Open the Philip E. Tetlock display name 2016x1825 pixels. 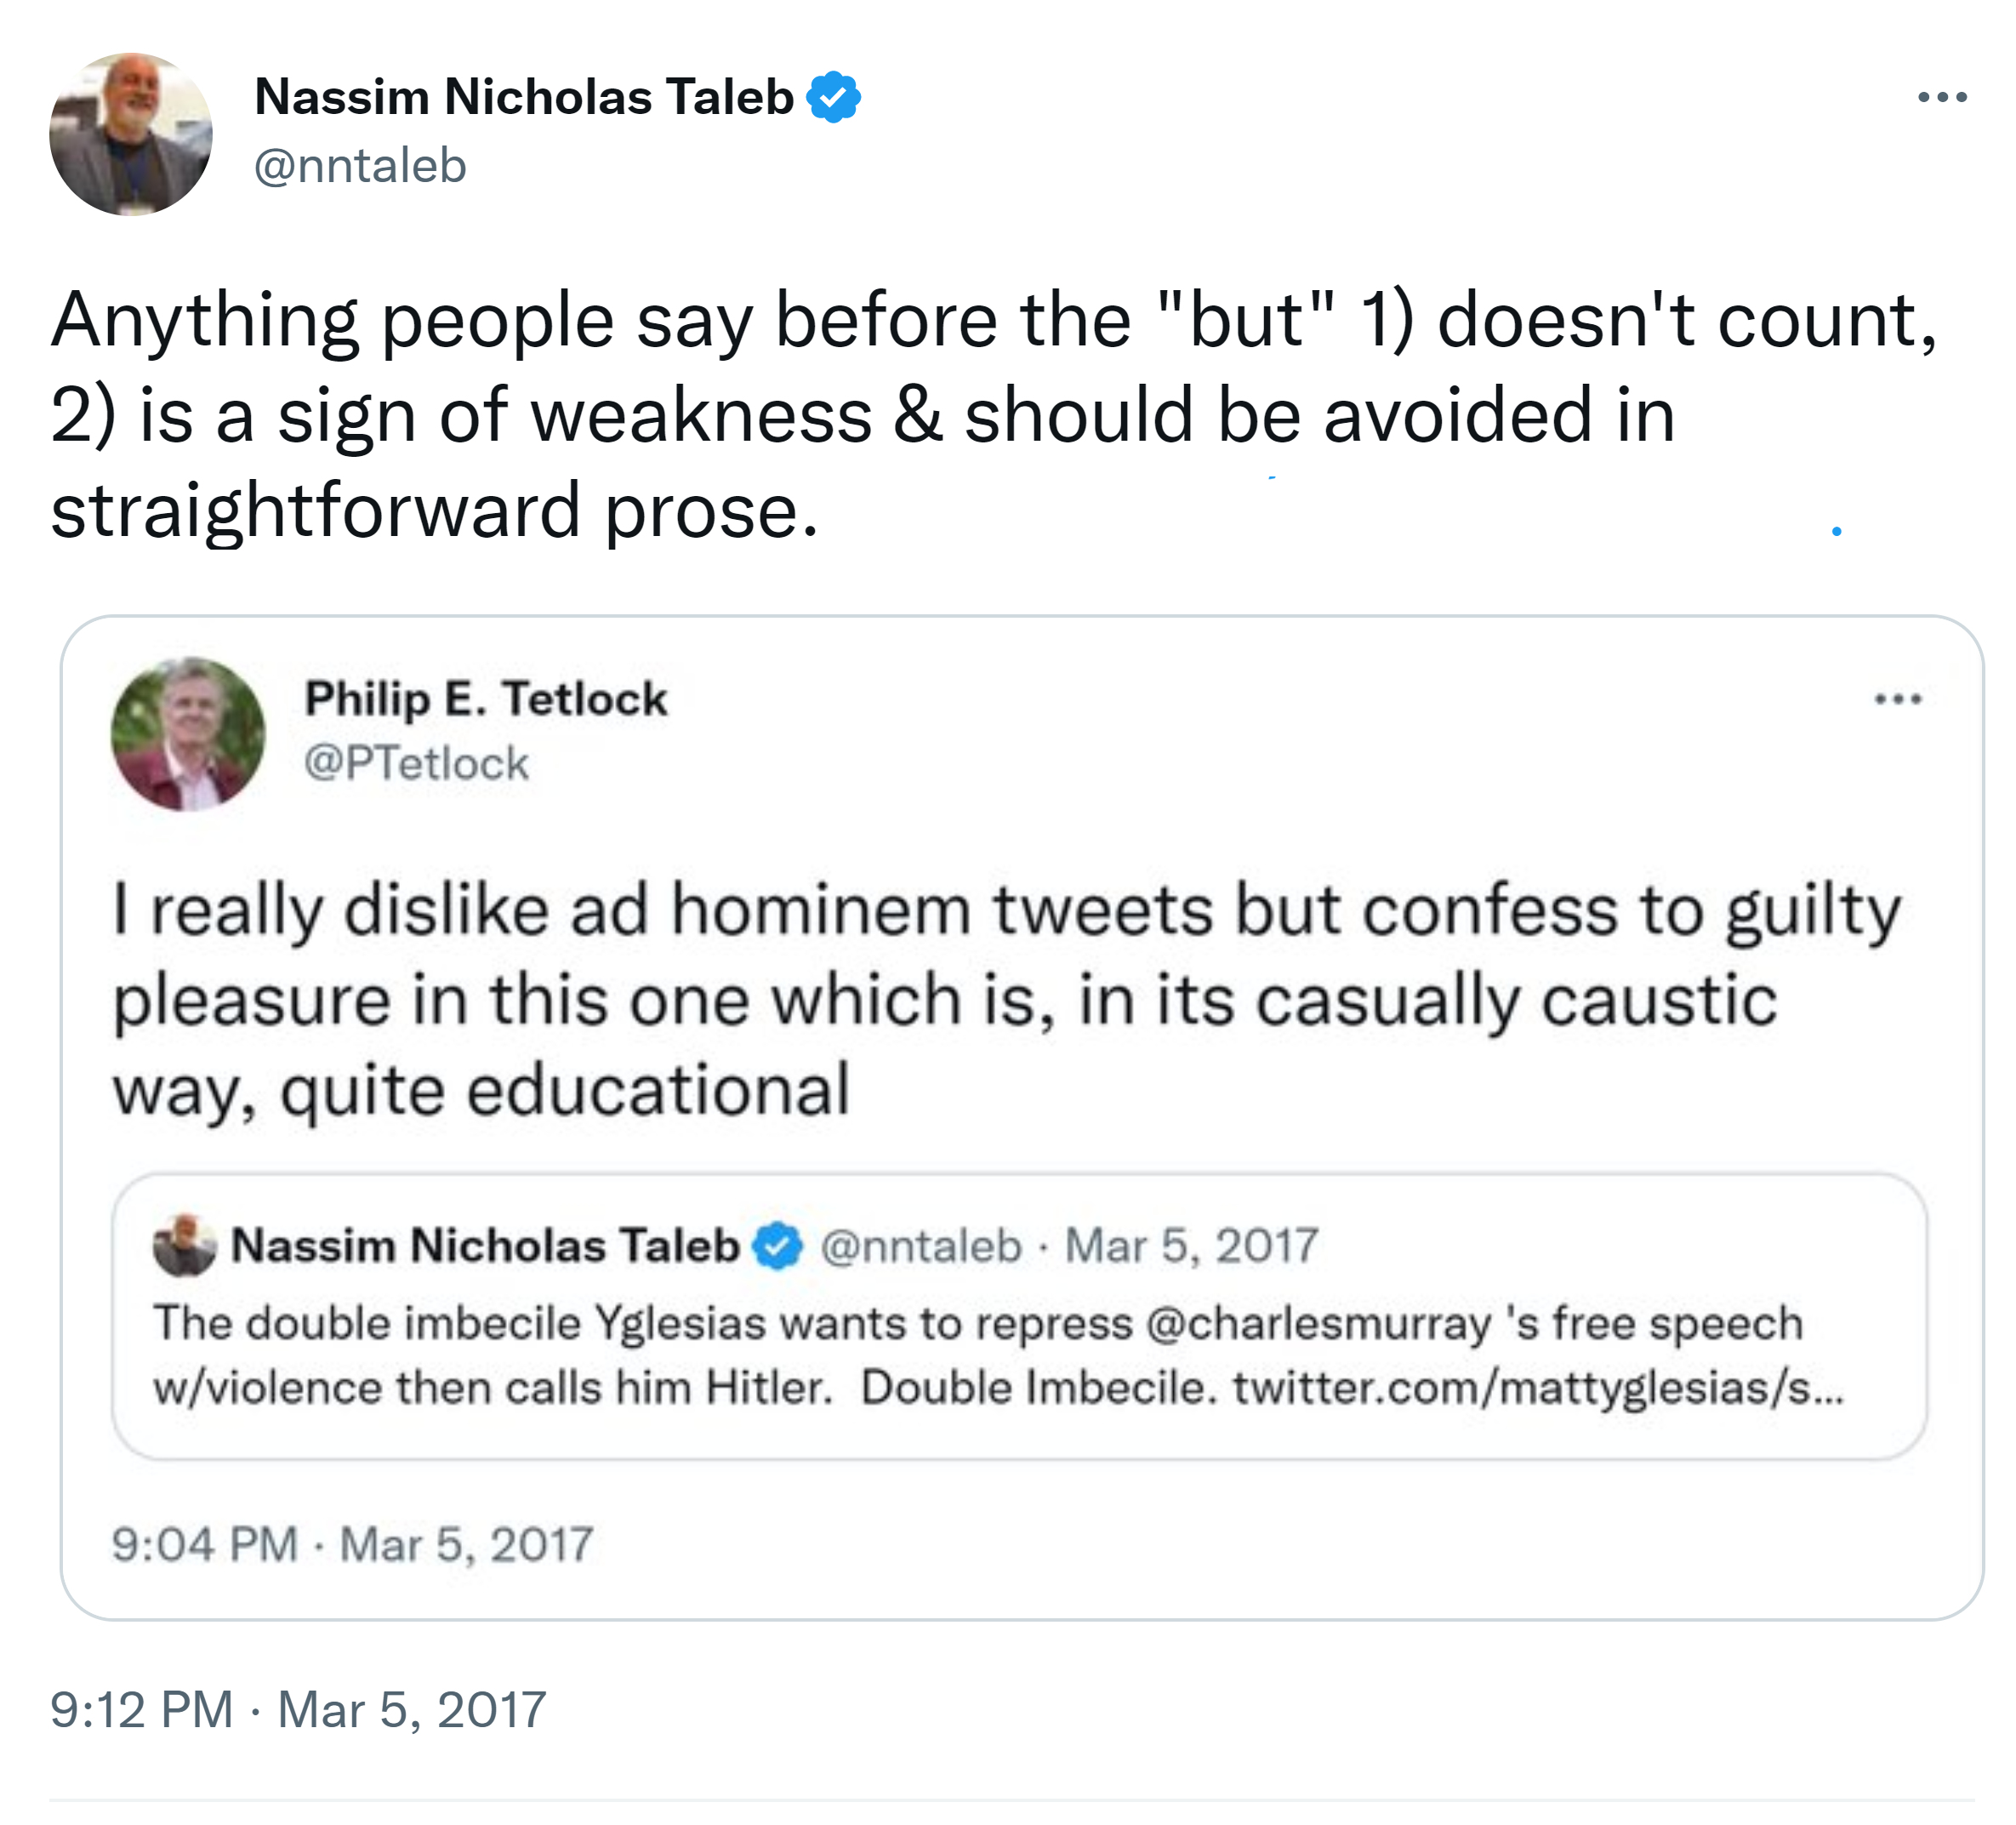[486, 698]
